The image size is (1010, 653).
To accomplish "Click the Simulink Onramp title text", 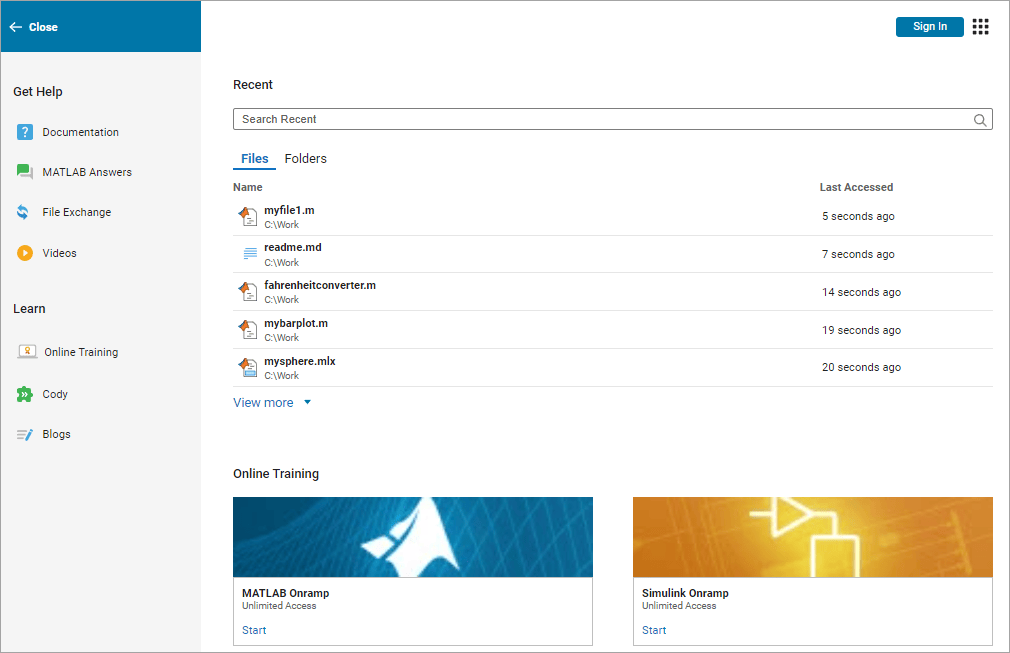I will tap(685, 593).
